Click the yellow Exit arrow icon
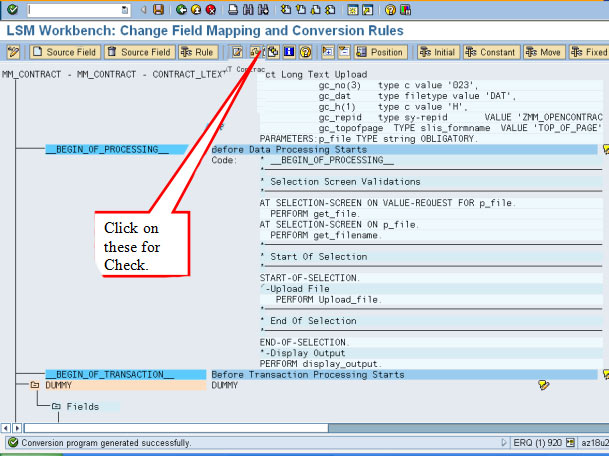The width and height of the screenshot is (609, 456). point(196,9)
